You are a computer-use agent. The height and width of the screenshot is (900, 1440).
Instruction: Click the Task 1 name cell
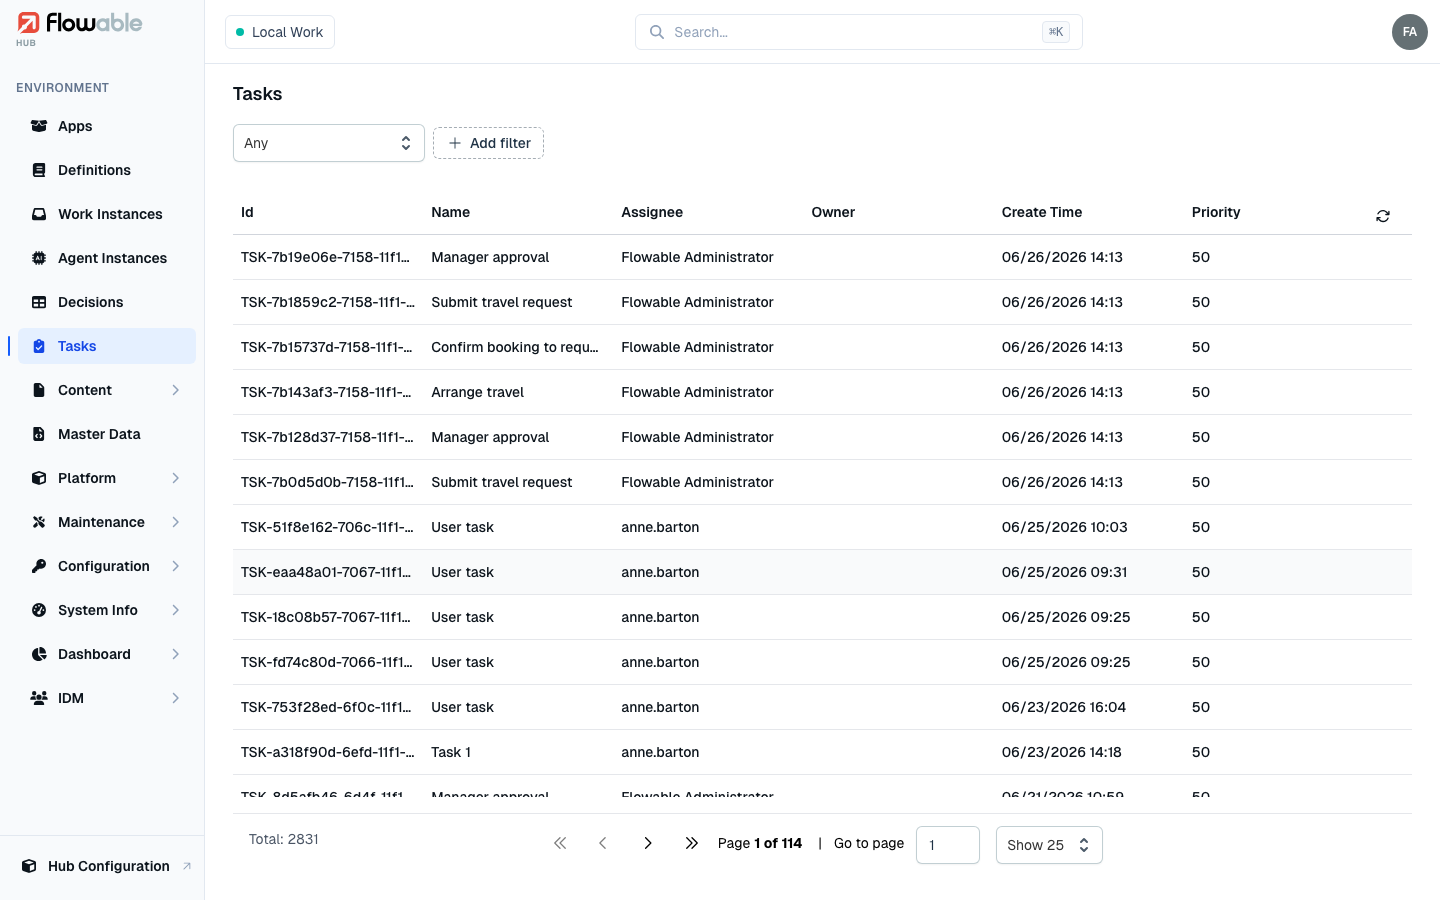451,752
